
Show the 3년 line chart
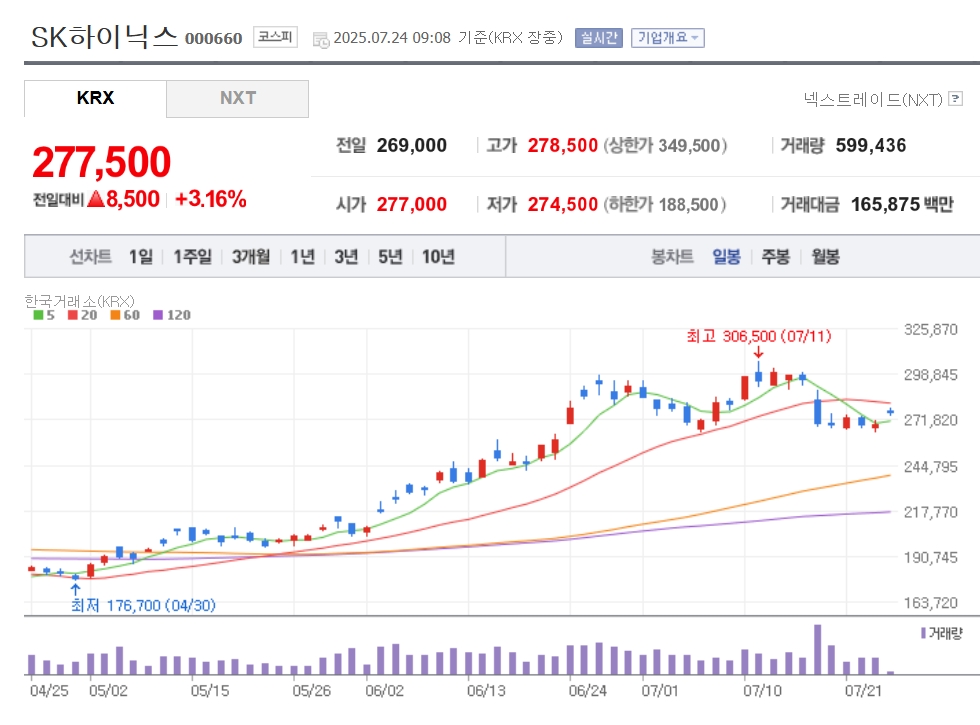346,256
